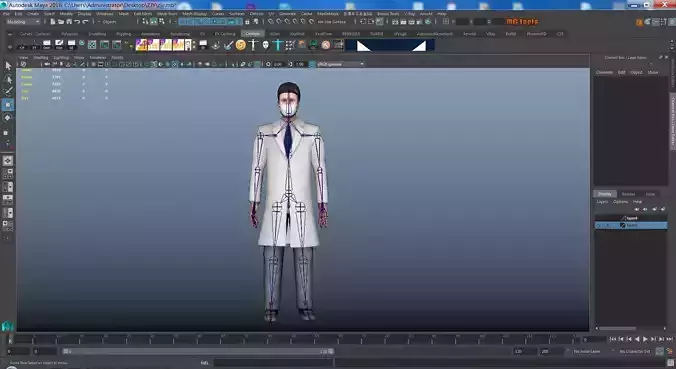Screen dimensions: 676x369
Task: Click the dotted grid shelf icon
Action: coord(290,45)
